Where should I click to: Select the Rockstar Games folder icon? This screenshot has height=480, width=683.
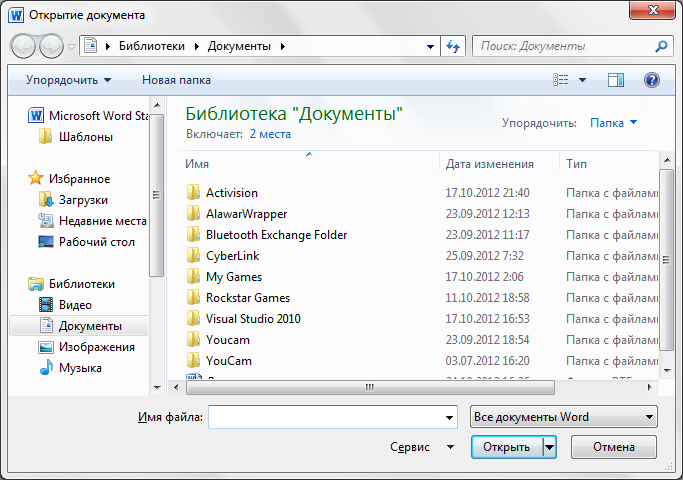[193, 297]
